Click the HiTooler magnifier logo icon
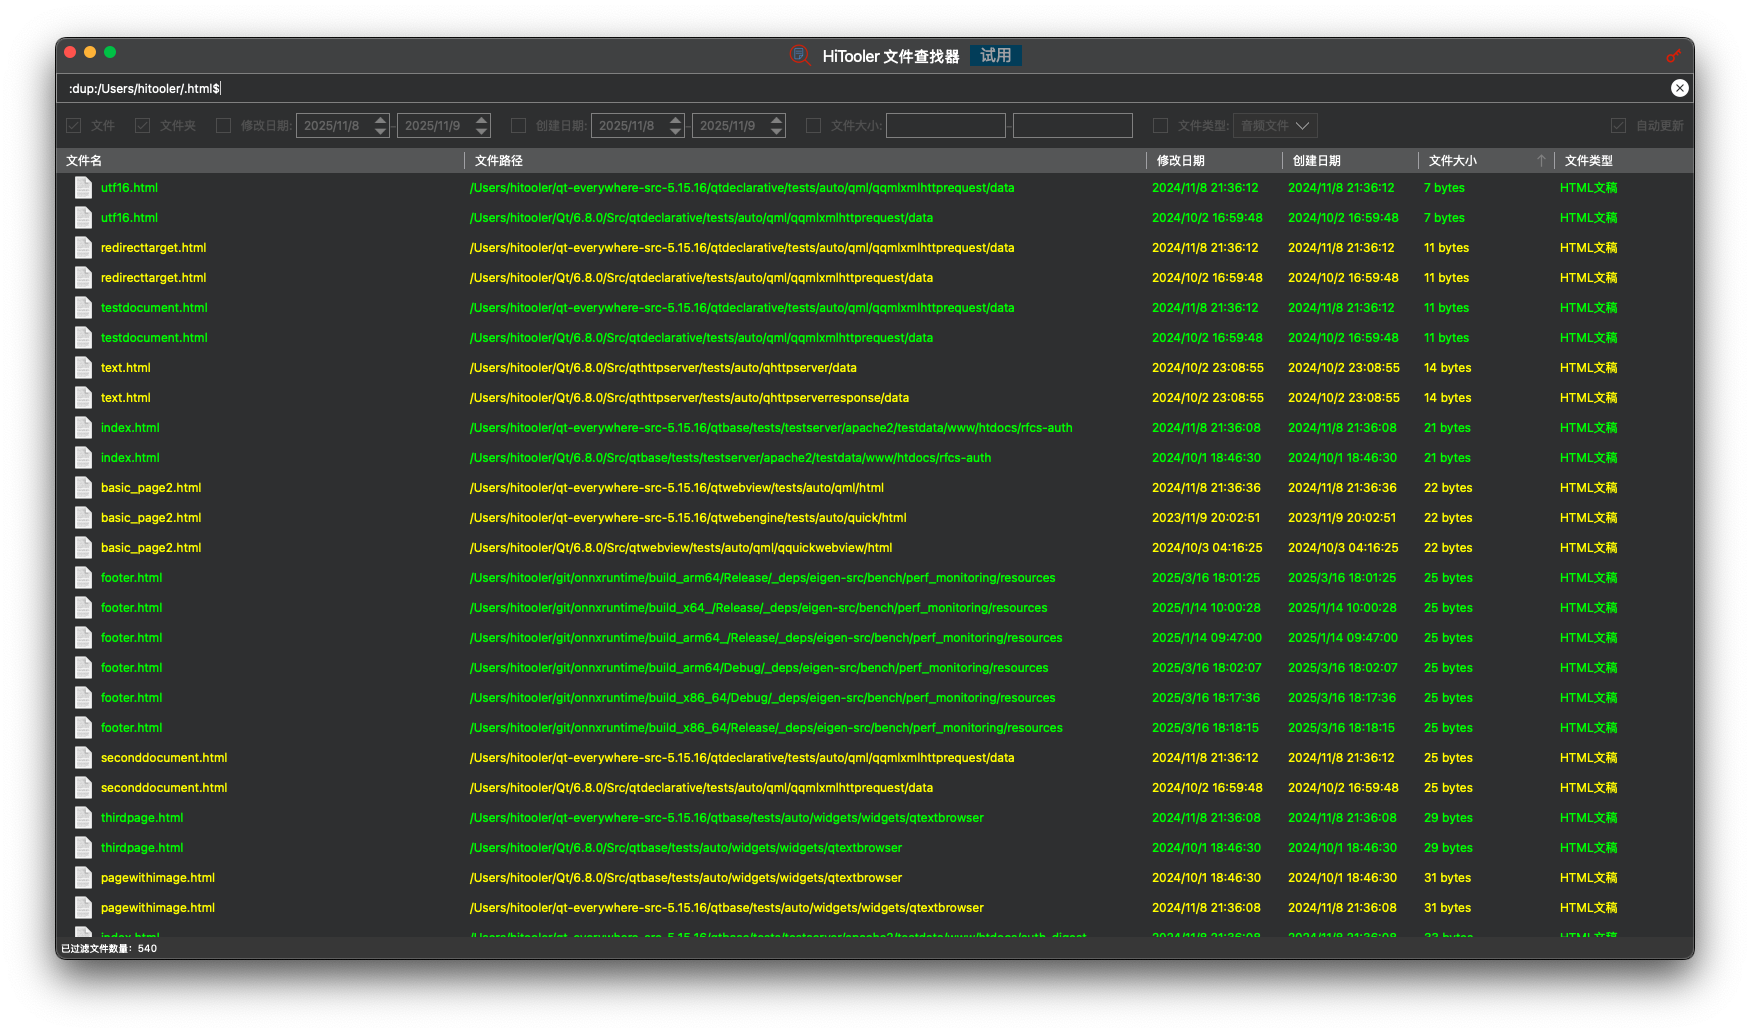This screenshot has height=1033, width=1750. pos(799,56)
